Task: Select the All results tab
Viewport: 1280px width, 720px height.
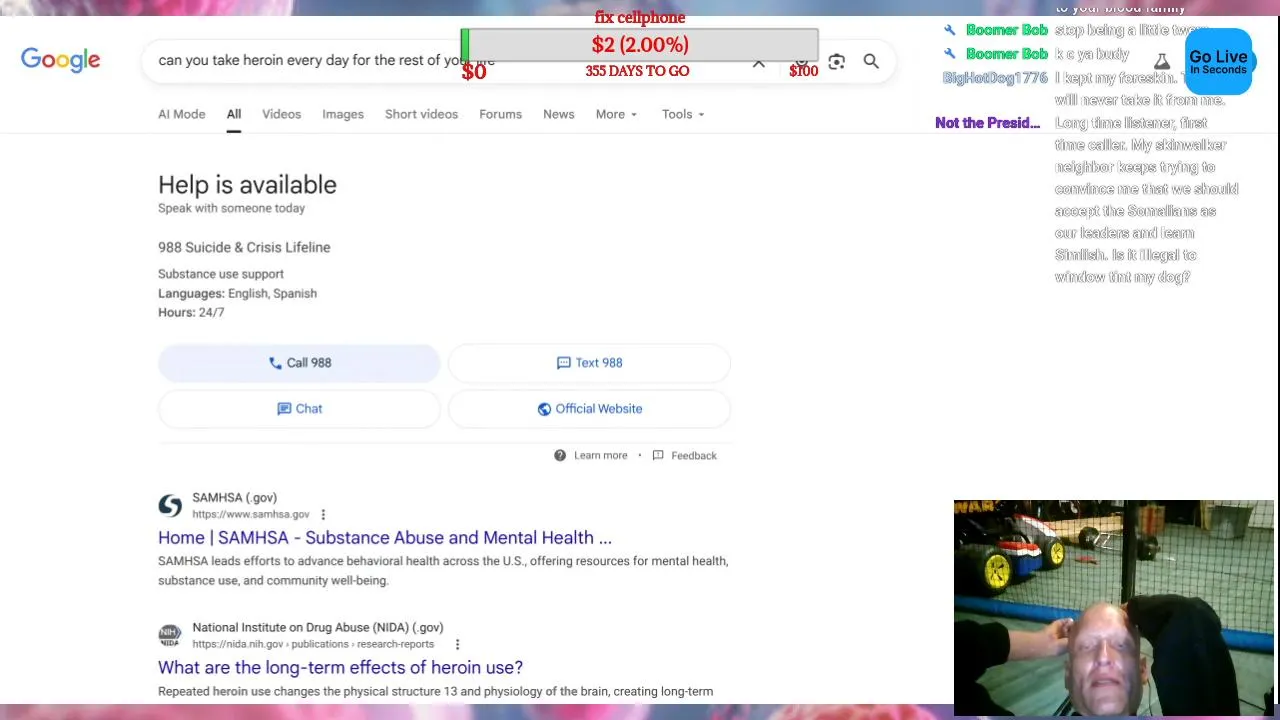Action: coord(233,114)
